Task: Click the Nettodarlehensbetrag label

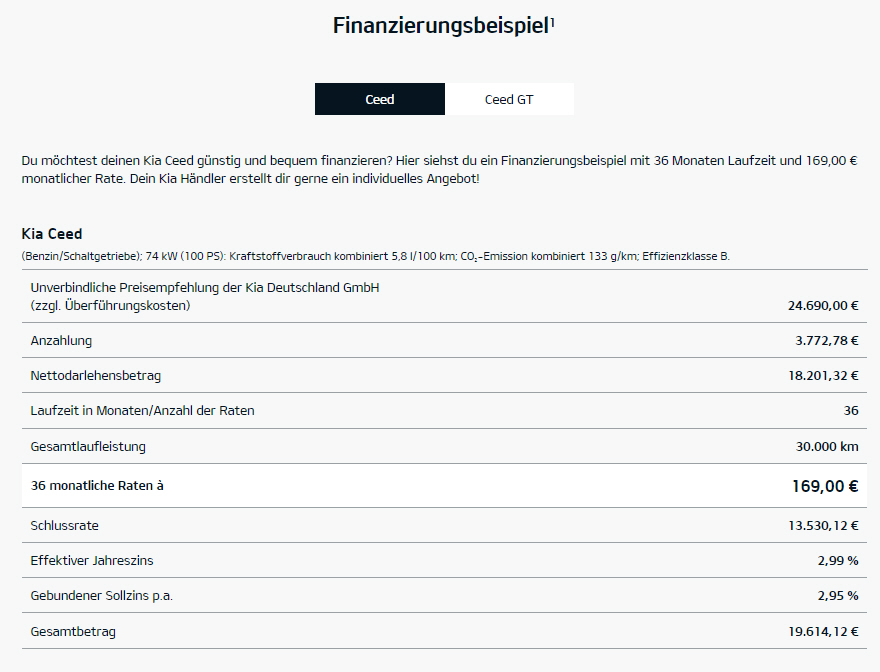Action: pyautogui.click(x=95, y=376)
